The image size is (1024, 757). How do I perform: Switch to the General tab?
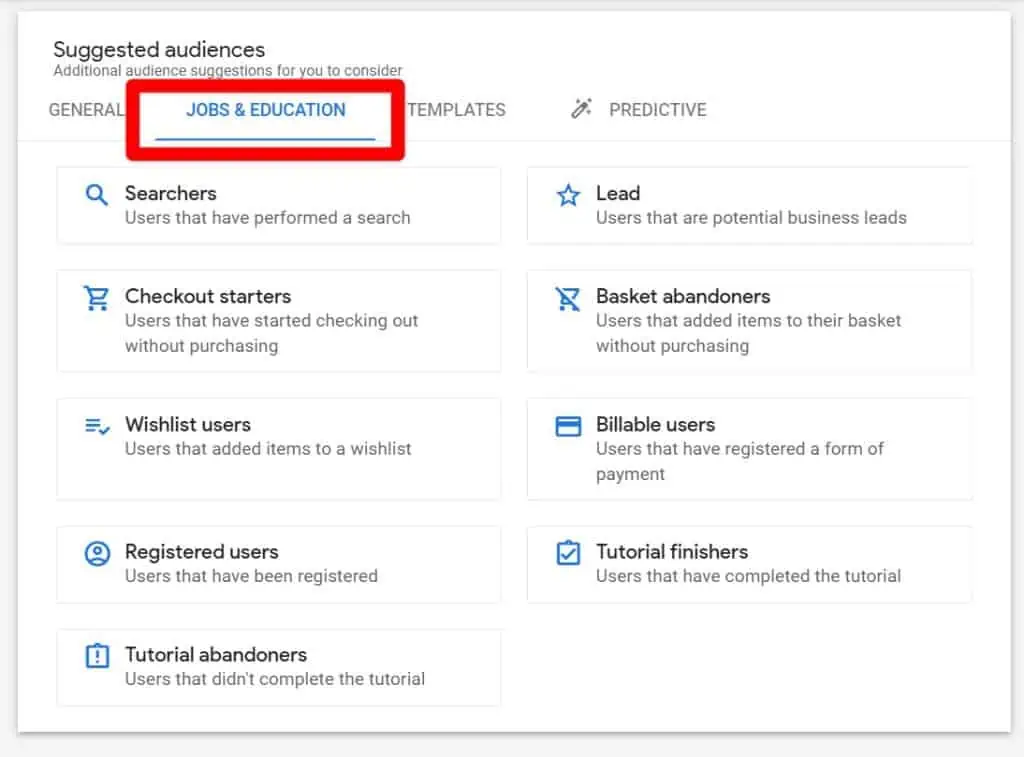(85, 110)
